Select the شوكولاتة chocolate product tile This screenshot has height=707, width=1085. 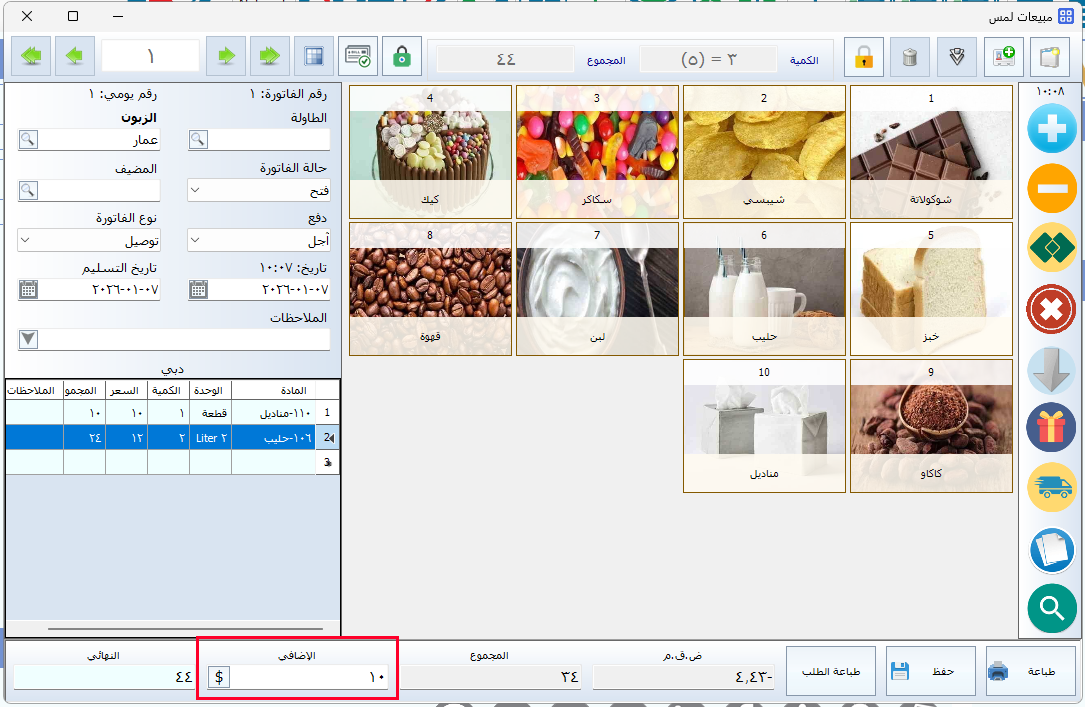pyautogui.click(x=931, y=152)
